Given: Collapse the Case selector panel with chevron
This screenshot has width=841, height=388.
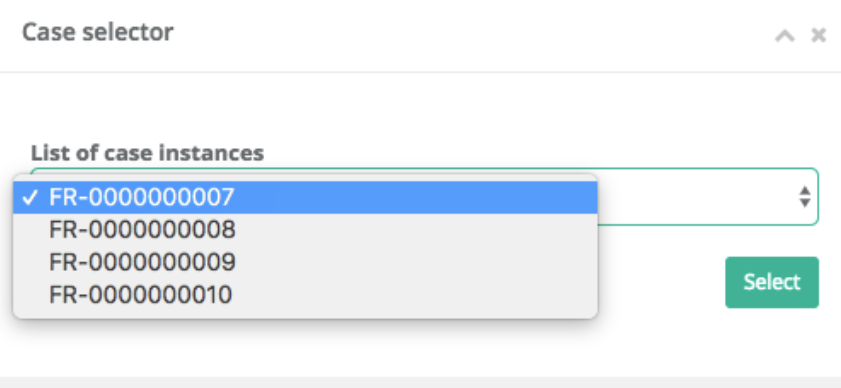Looking at the screenshot, I should (784, 36).
